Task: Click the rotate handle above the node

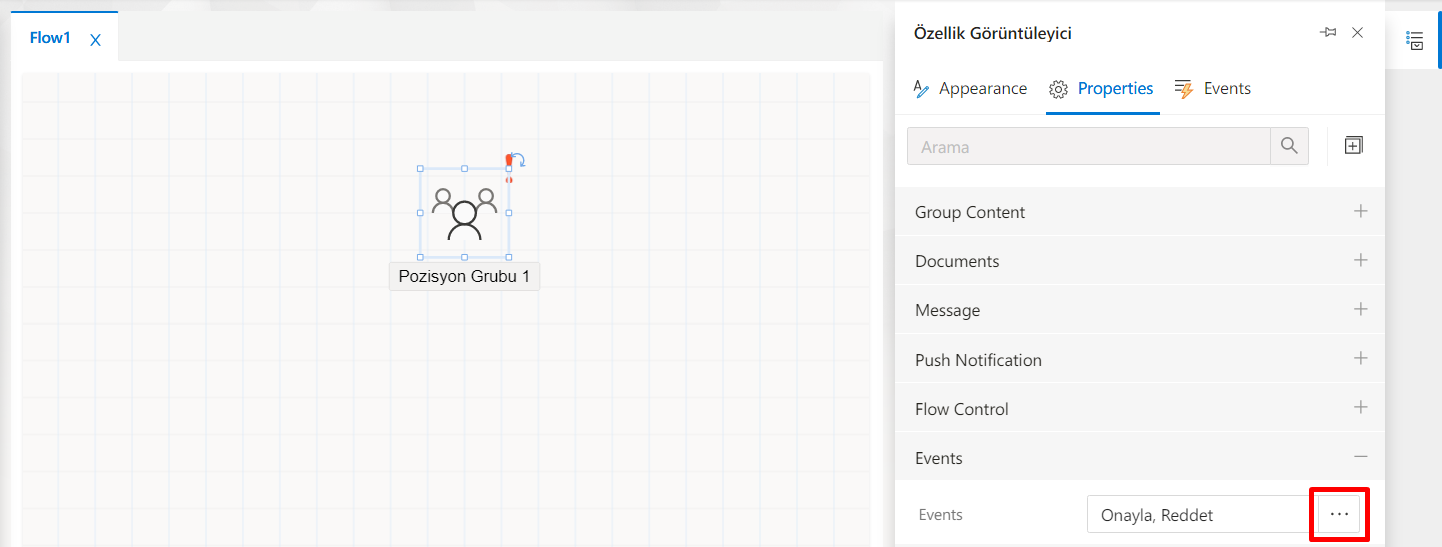Action: tap(518, 160)
